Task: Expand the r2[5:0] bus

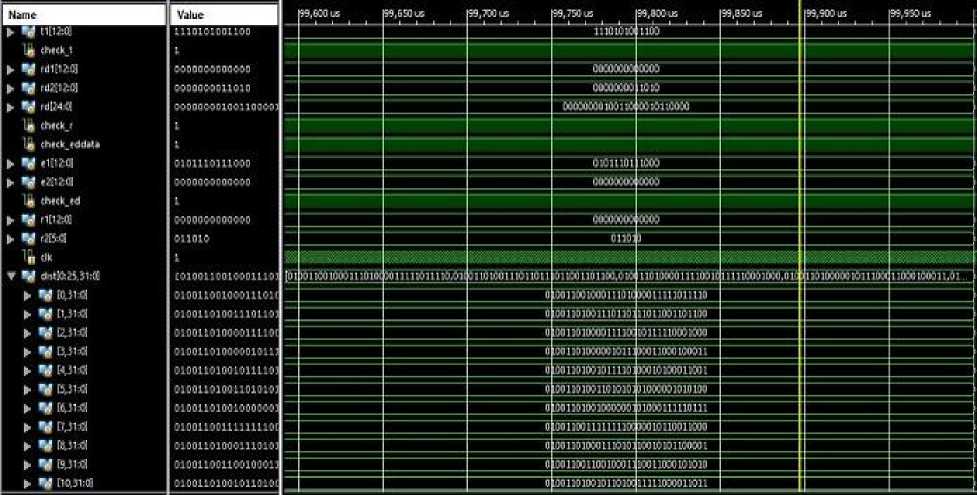Action: coord(11,238)
